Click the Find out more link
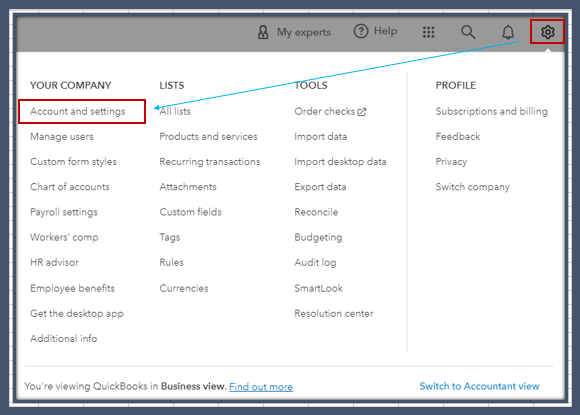 coord(261,387)
